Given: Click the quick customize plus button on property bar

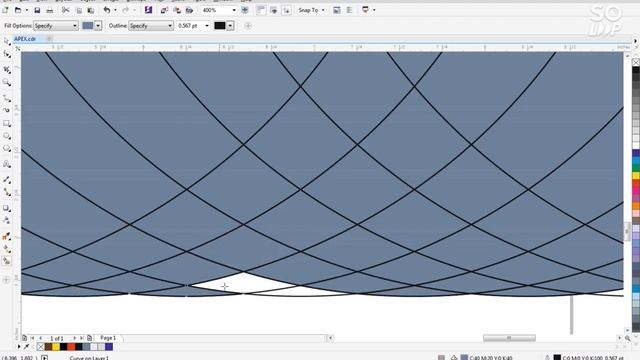Looking at the screenshot, I should (x=248, y=26).
